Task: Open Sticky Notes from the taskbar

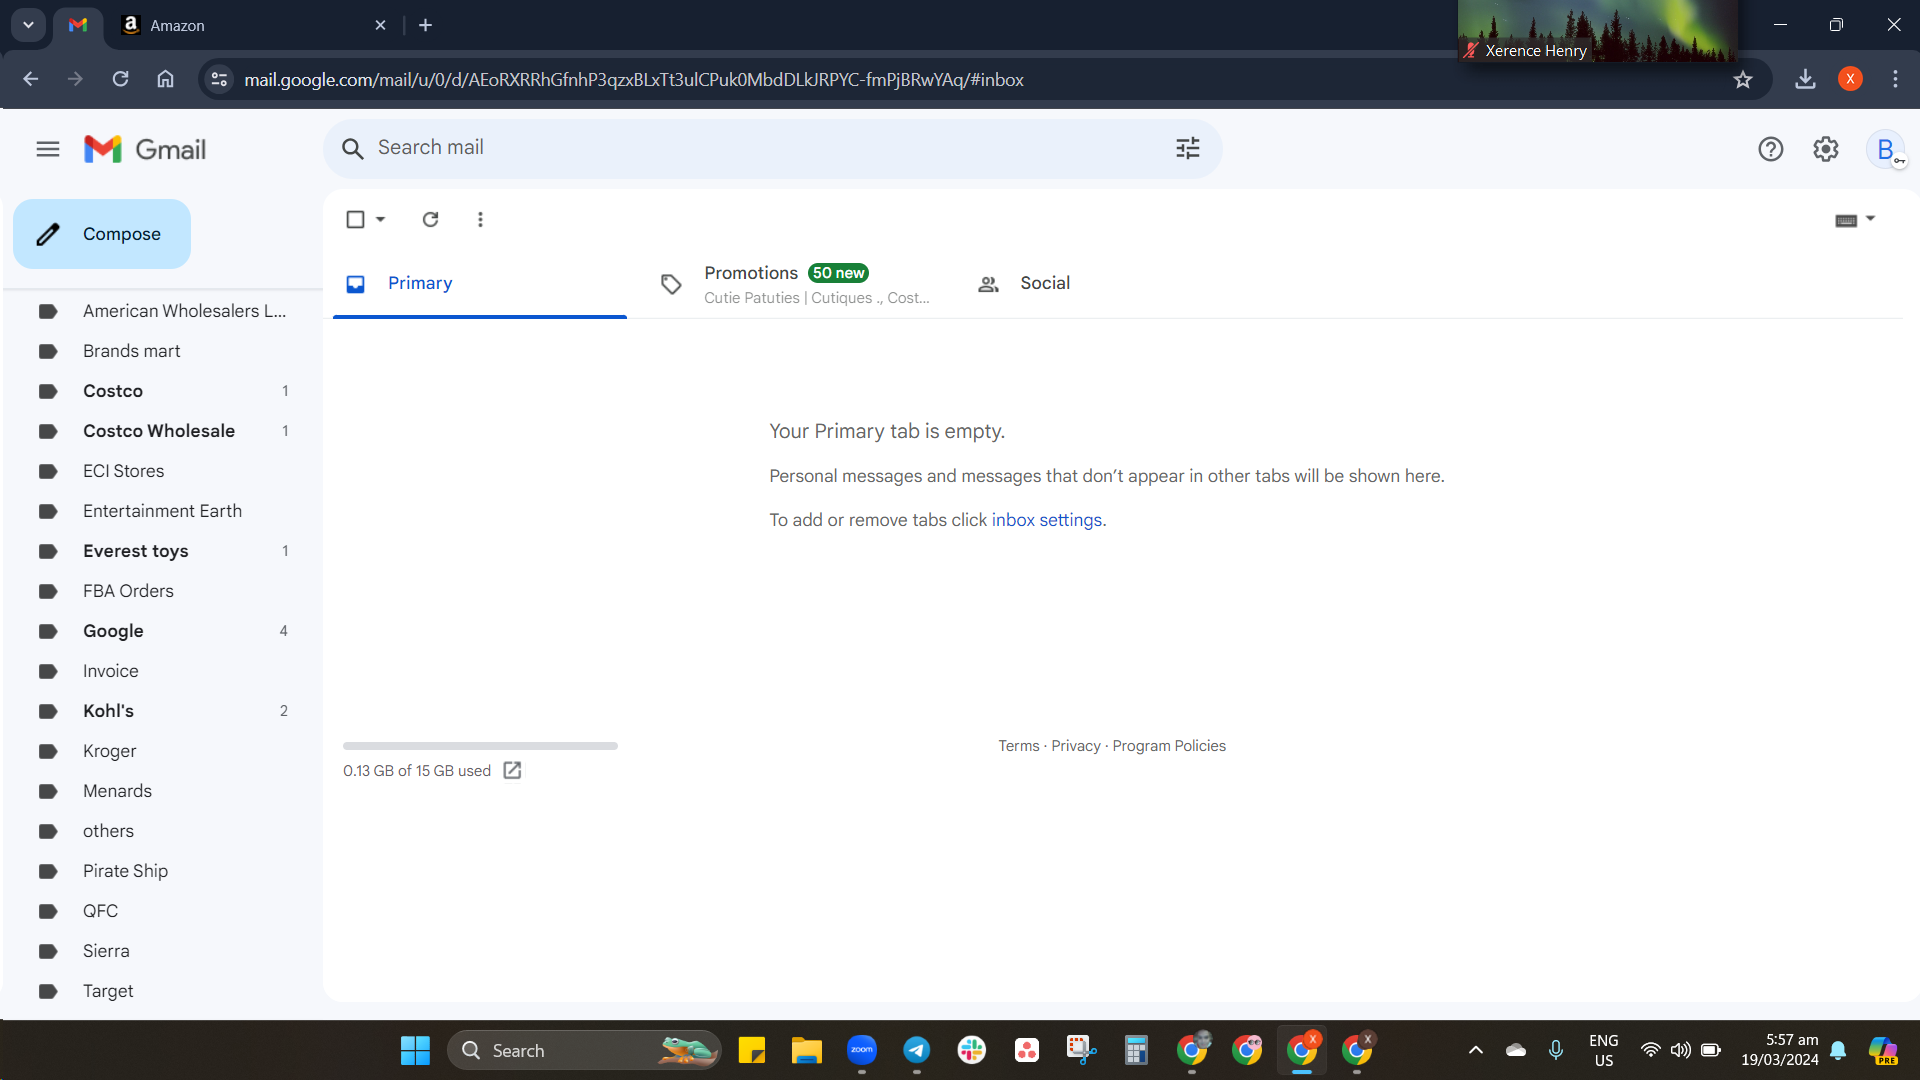Action: tap(751, 1050)
